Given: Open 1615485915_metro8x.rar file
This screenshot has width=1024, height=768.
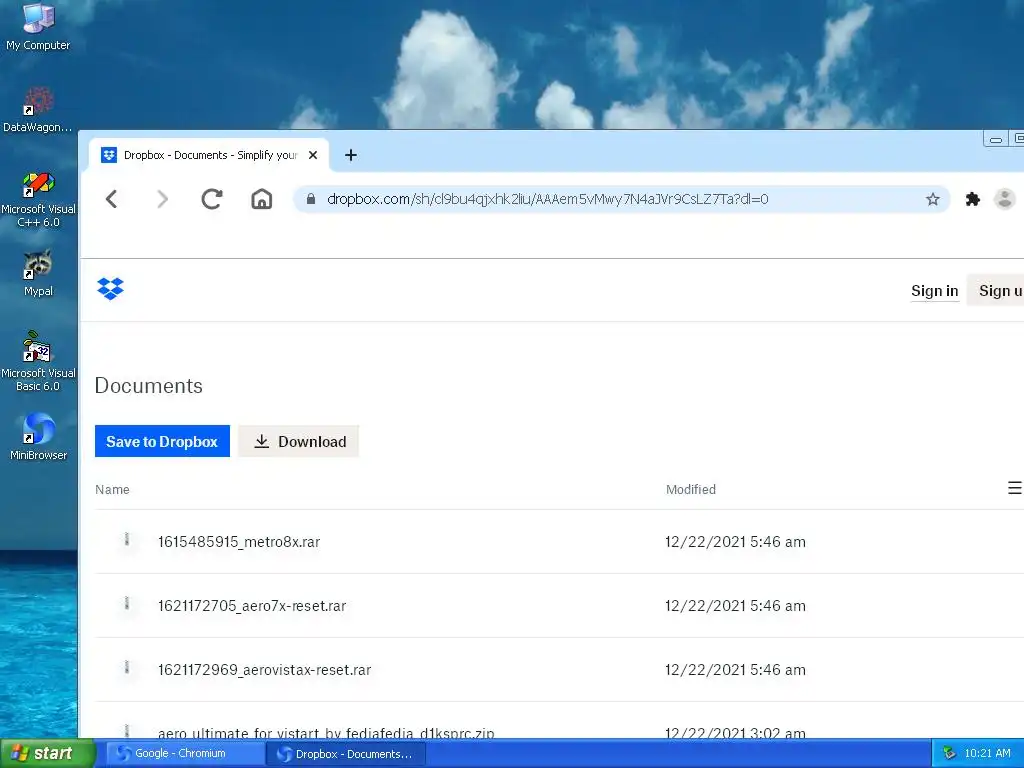Looking at the screenshot, I should (x=239, y=542).
